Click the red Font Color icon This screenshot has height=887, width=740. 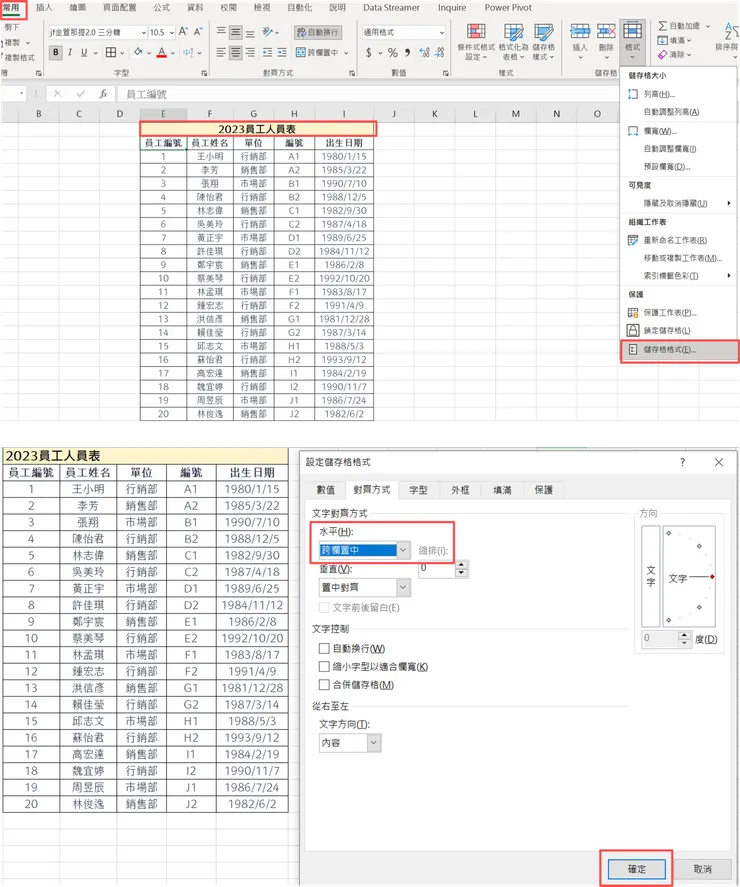[x=162, y=53]
